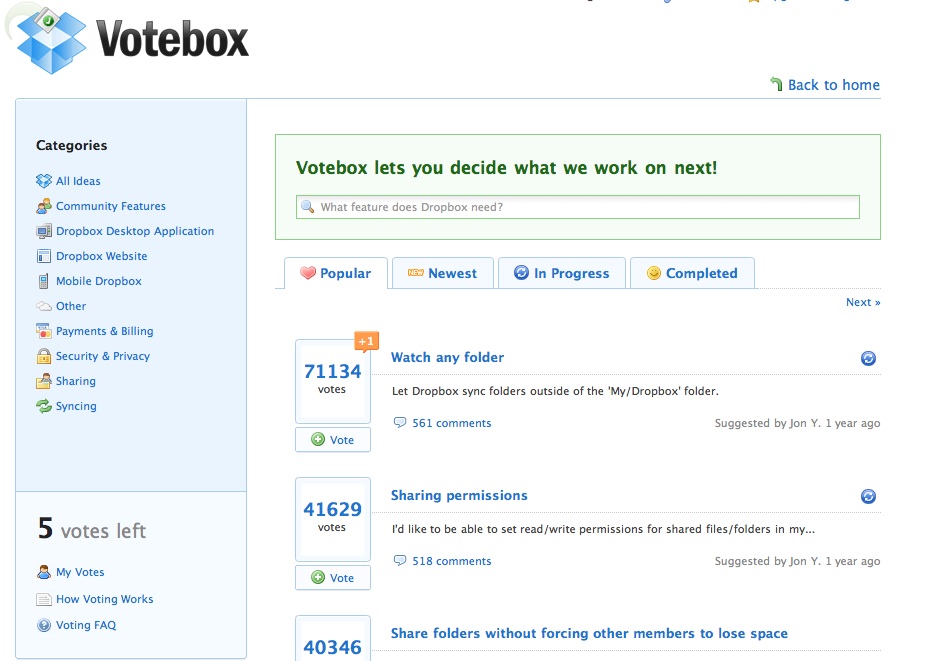Click the feature search input field
The image size is (925, 661).
[x=580, y=207]
